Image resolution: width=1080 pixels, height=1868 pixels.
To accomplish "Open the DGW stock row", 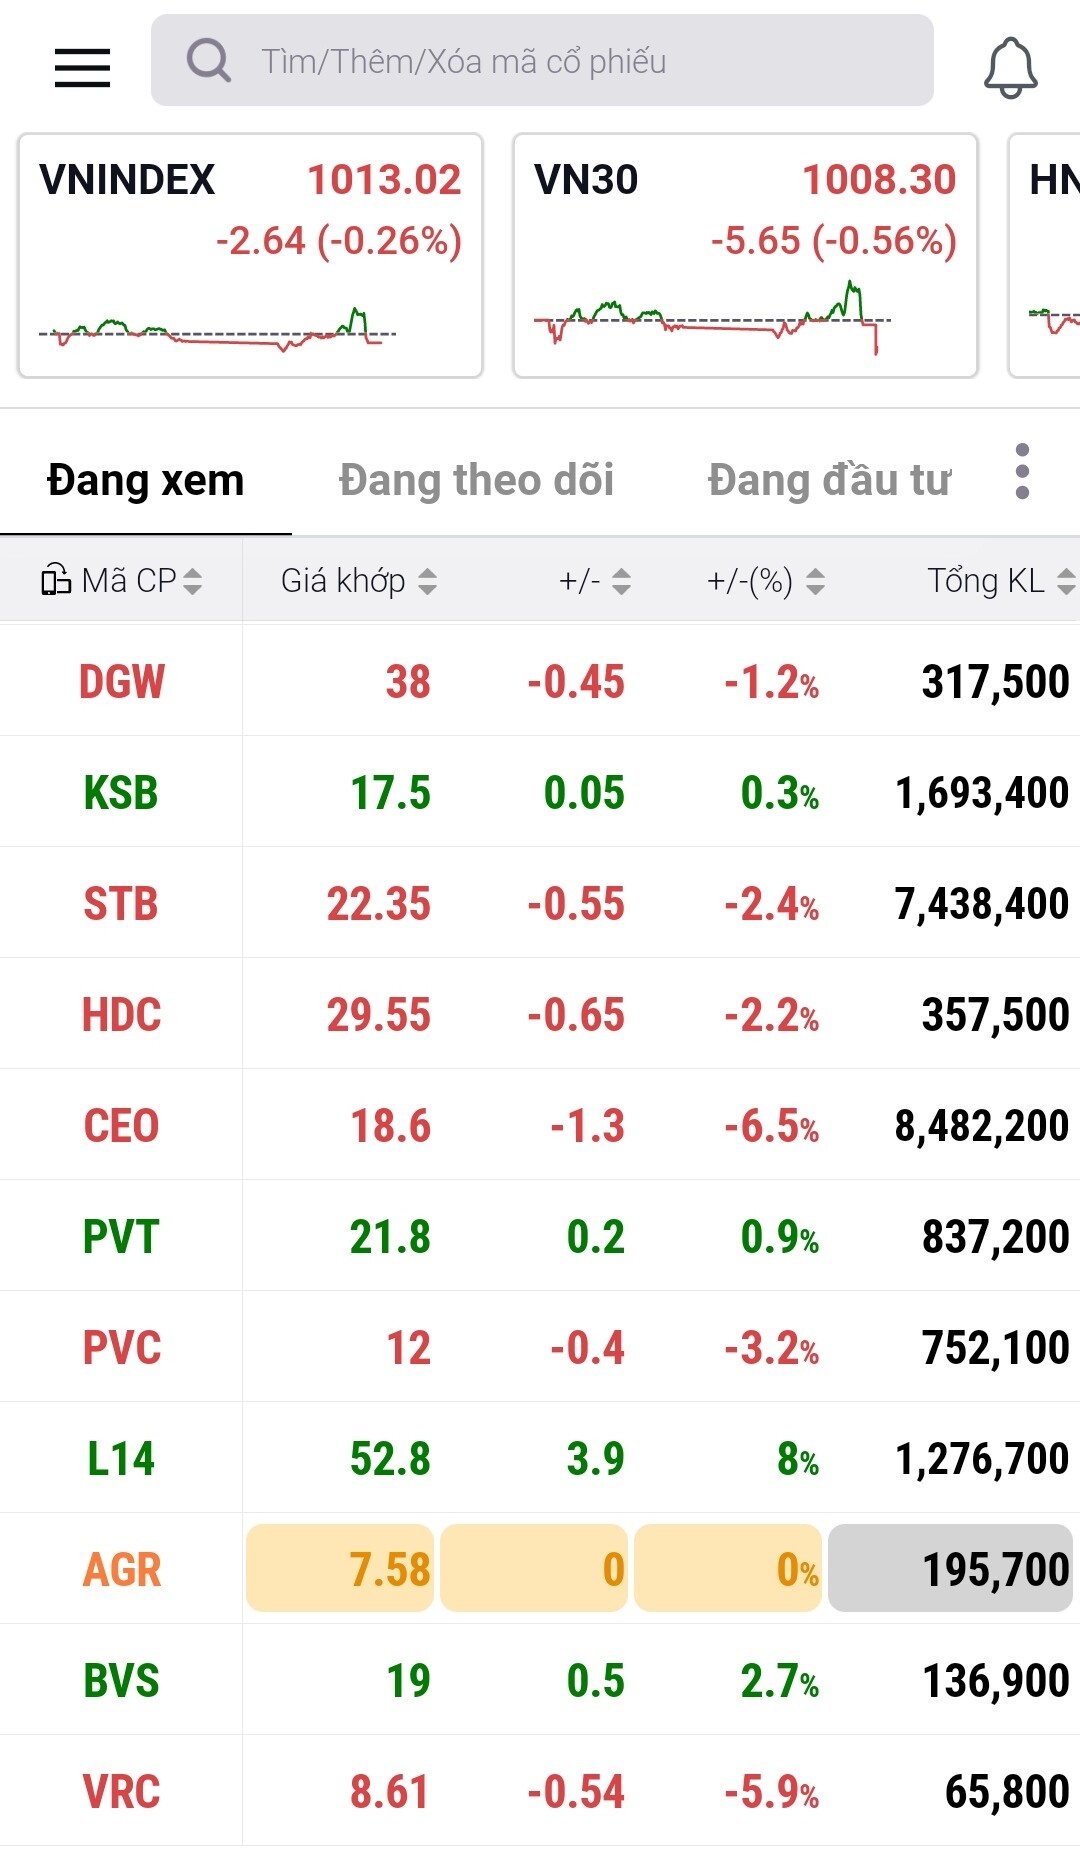I will [121, 682].
